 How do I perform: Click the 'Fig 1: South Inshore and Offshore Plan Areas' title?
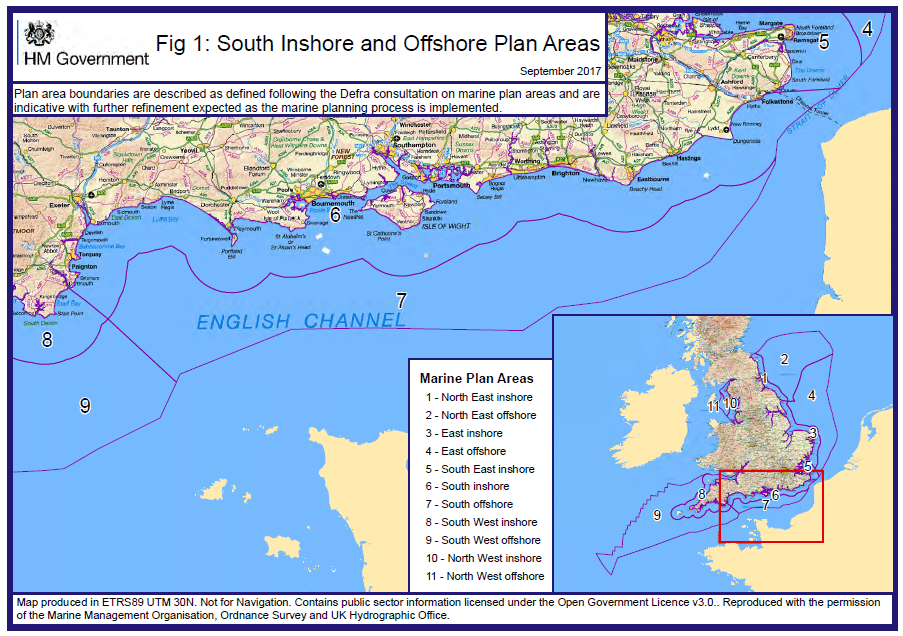(378, 44)
